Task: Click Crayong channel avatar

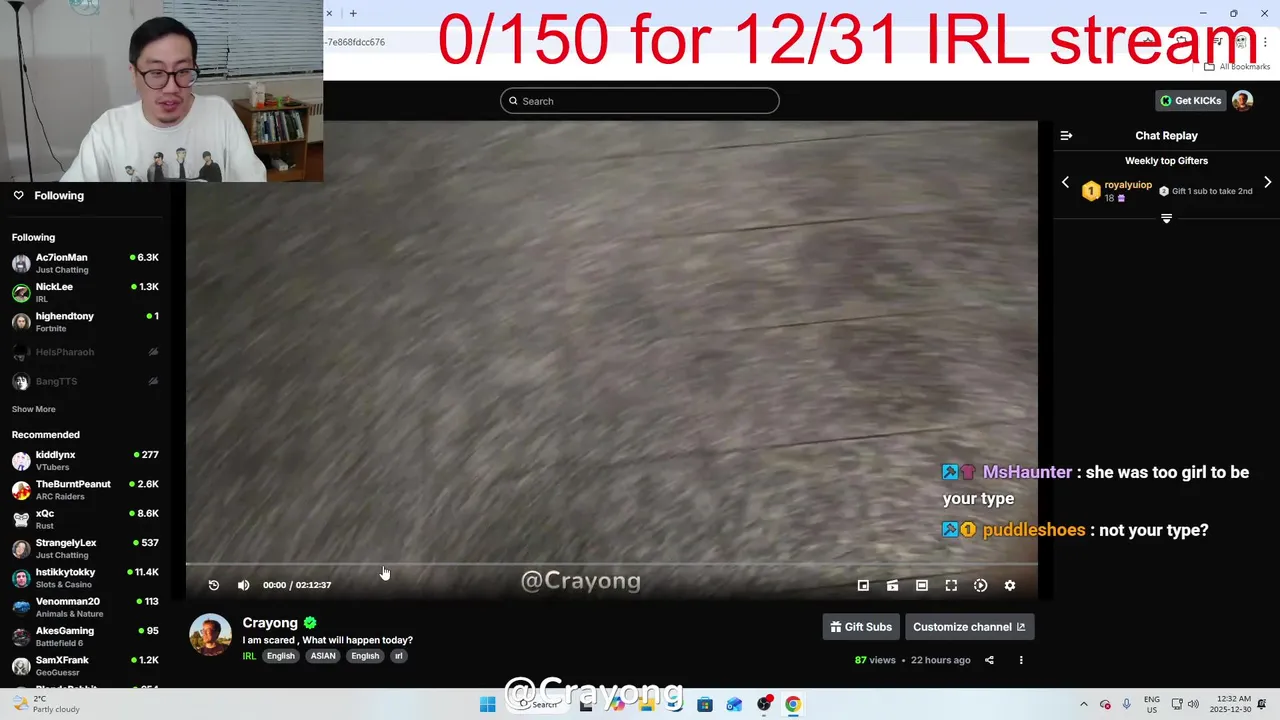Action: pos(210,635)
